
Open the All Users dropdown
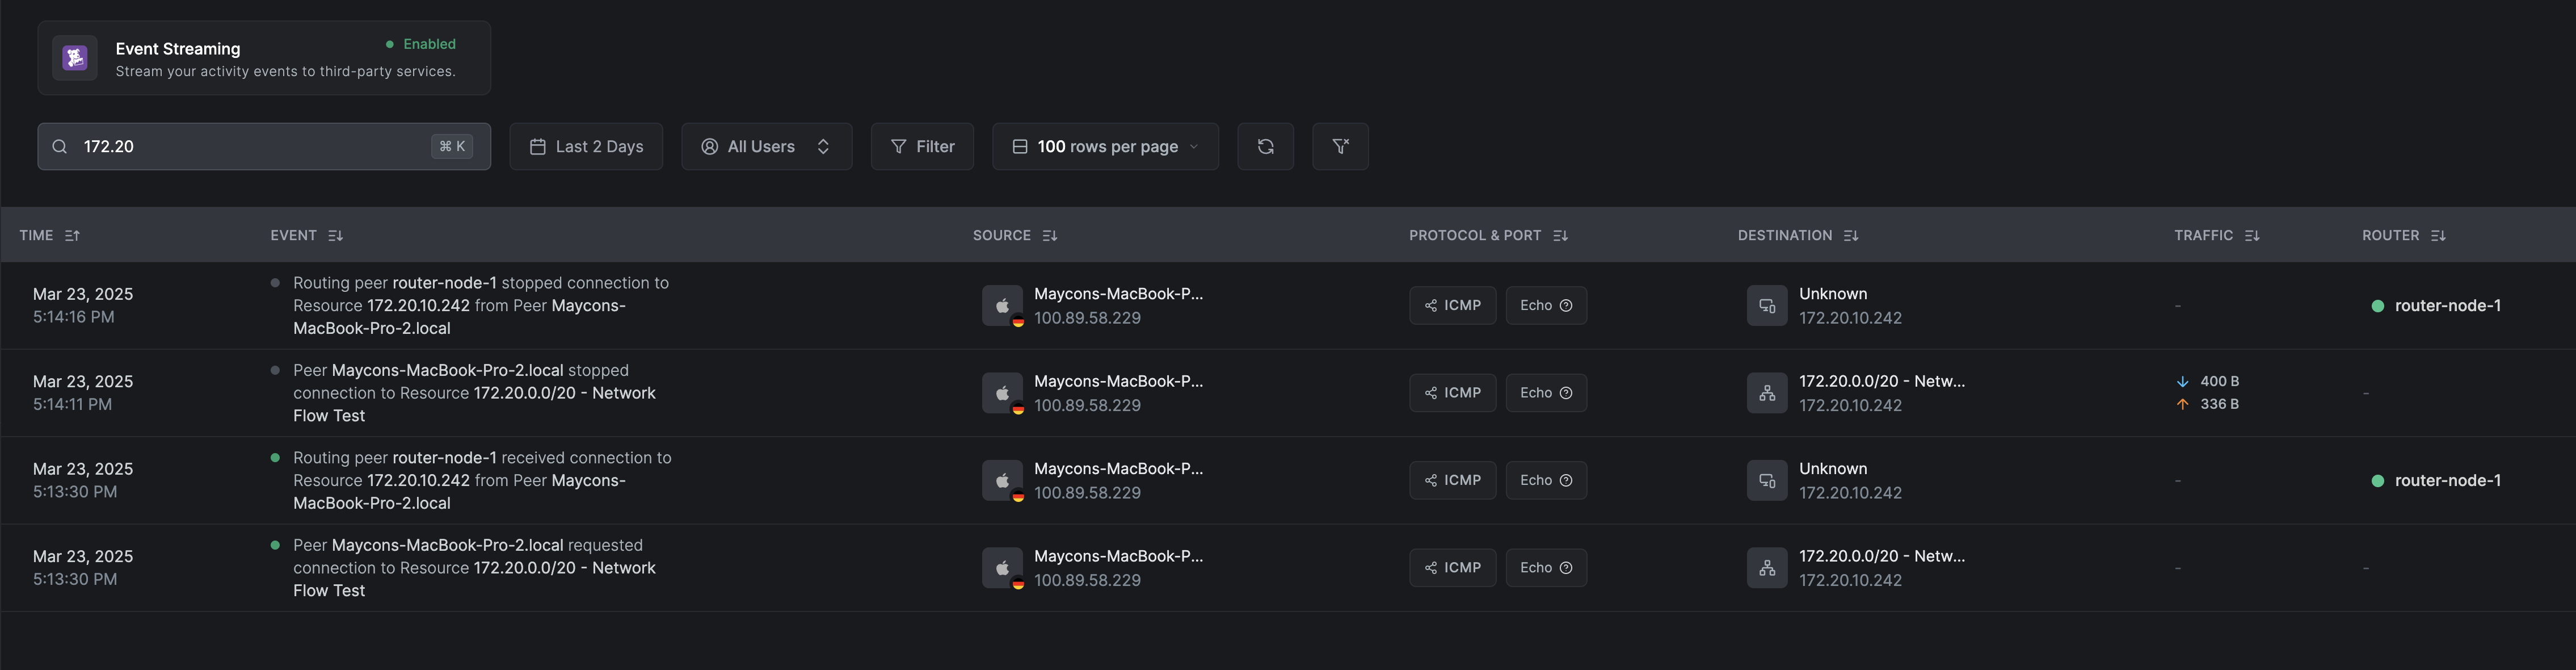(x=766, y=146)
